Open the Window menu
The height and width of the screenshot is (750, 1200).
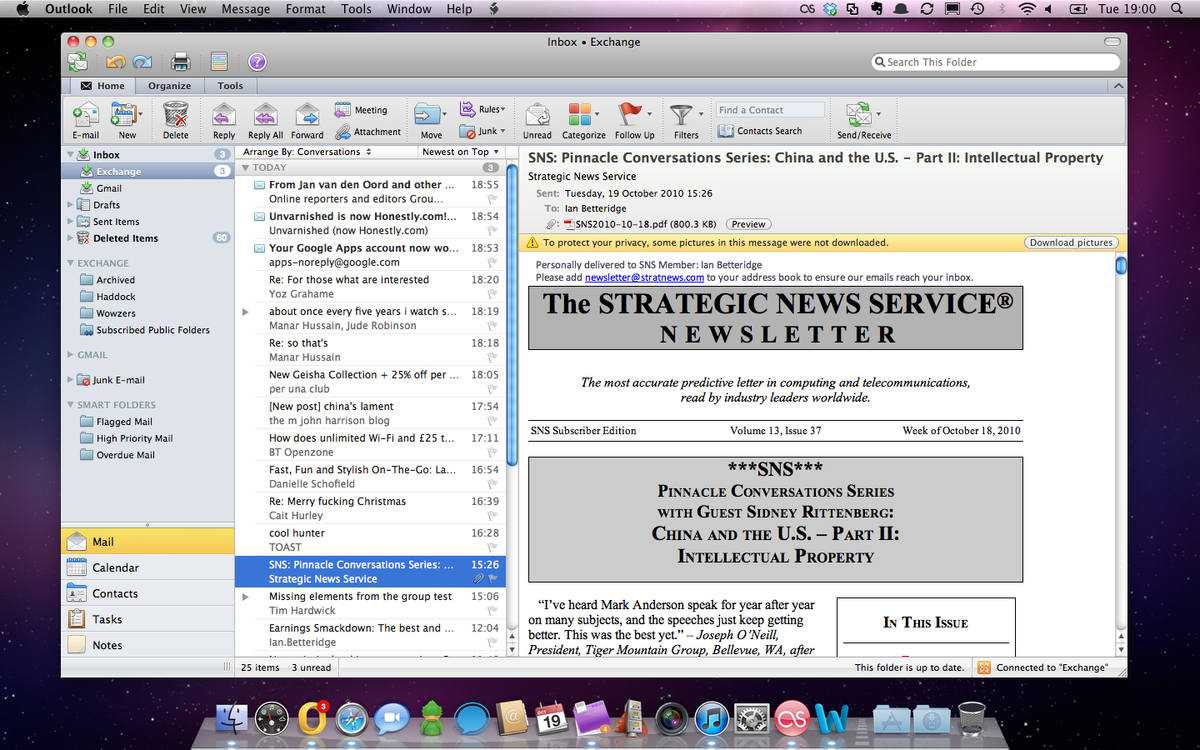409,9
